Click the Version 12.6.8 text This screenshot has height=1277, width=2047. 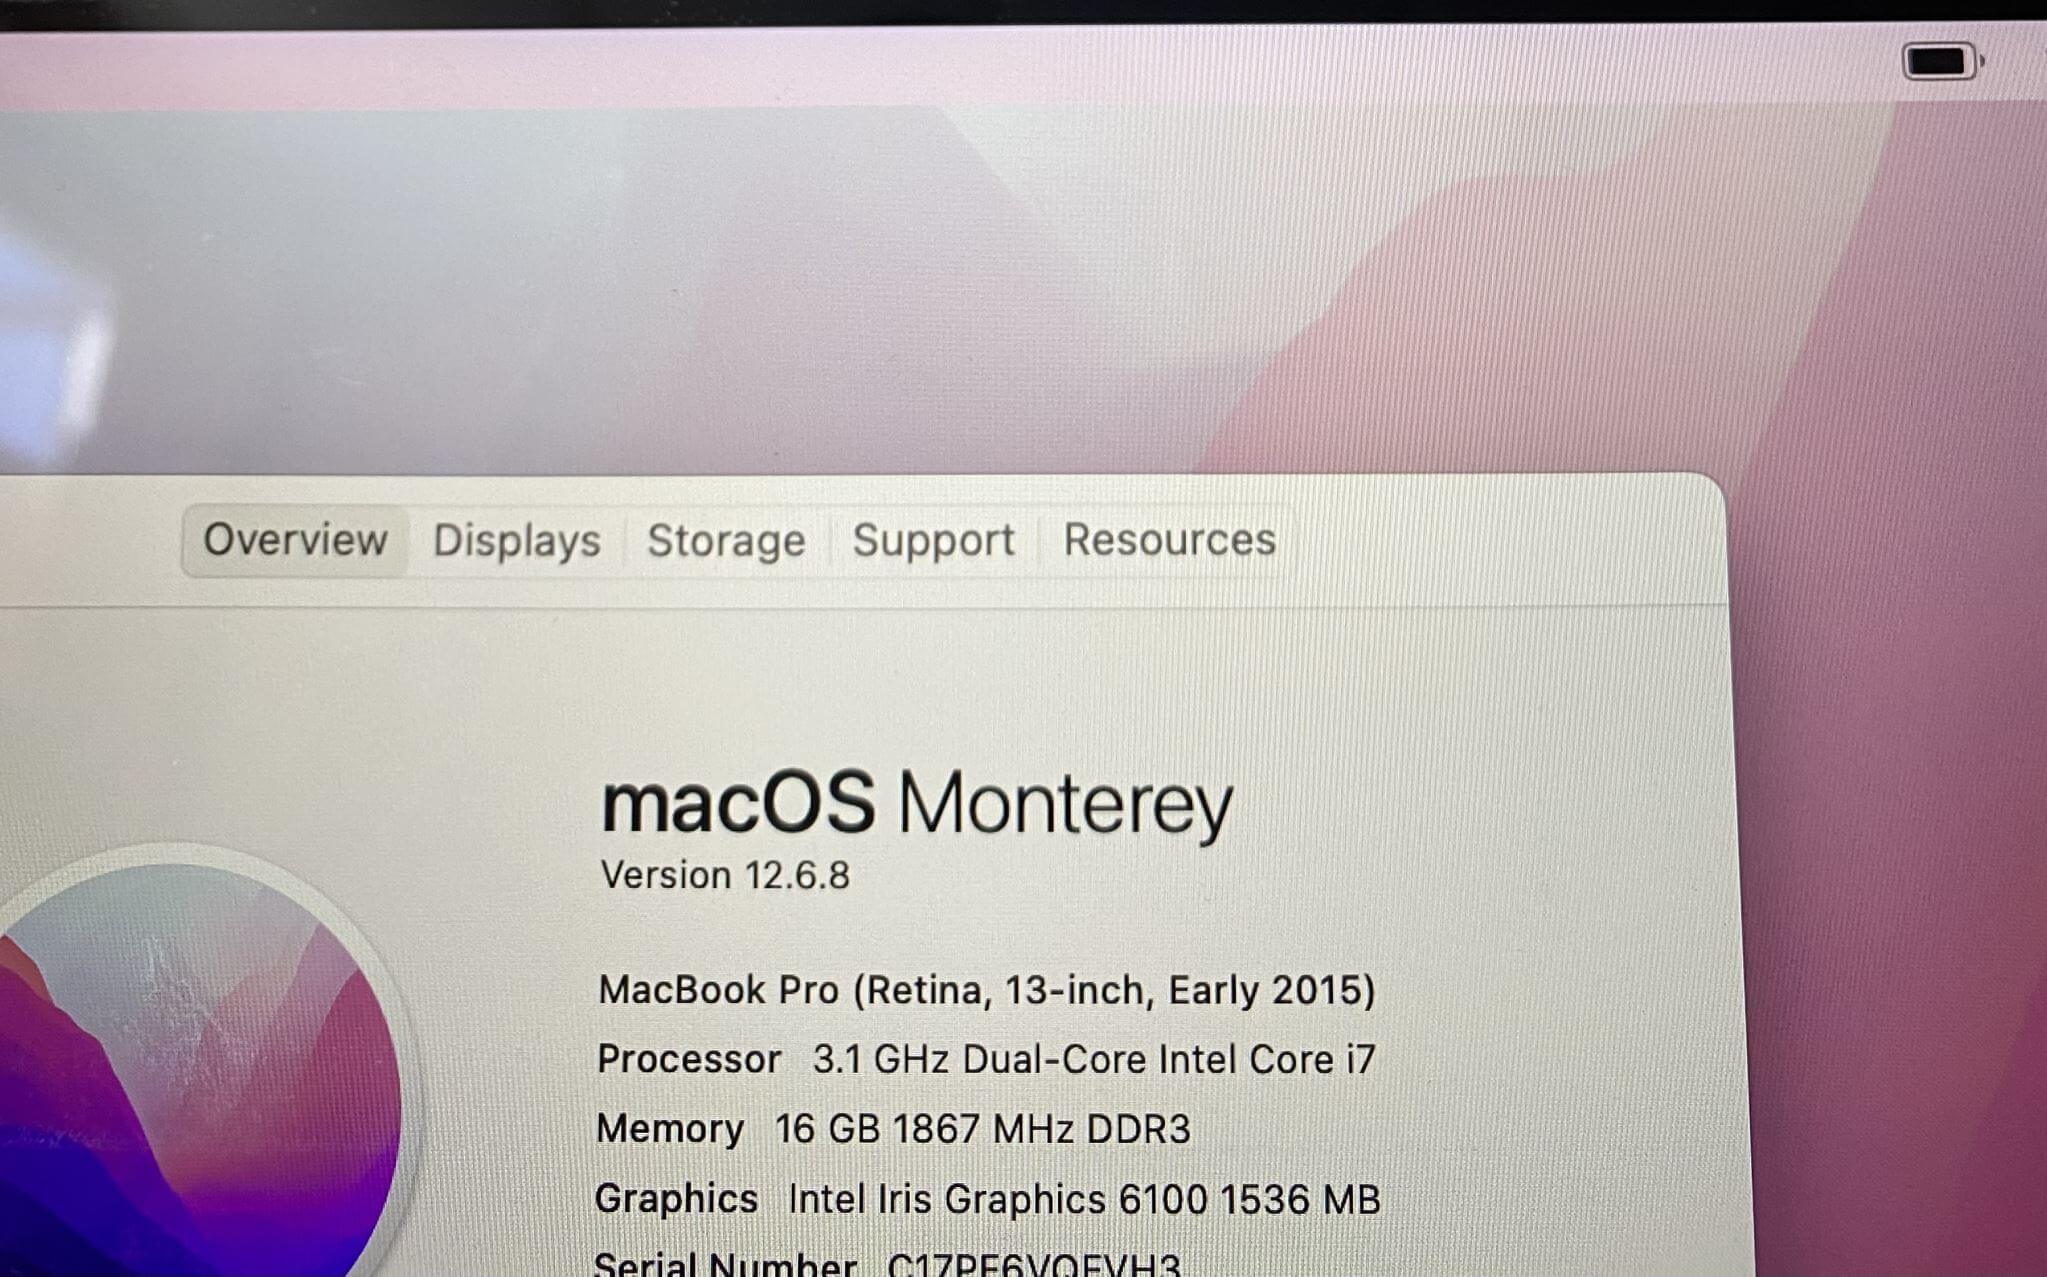[x=725, y=876]
